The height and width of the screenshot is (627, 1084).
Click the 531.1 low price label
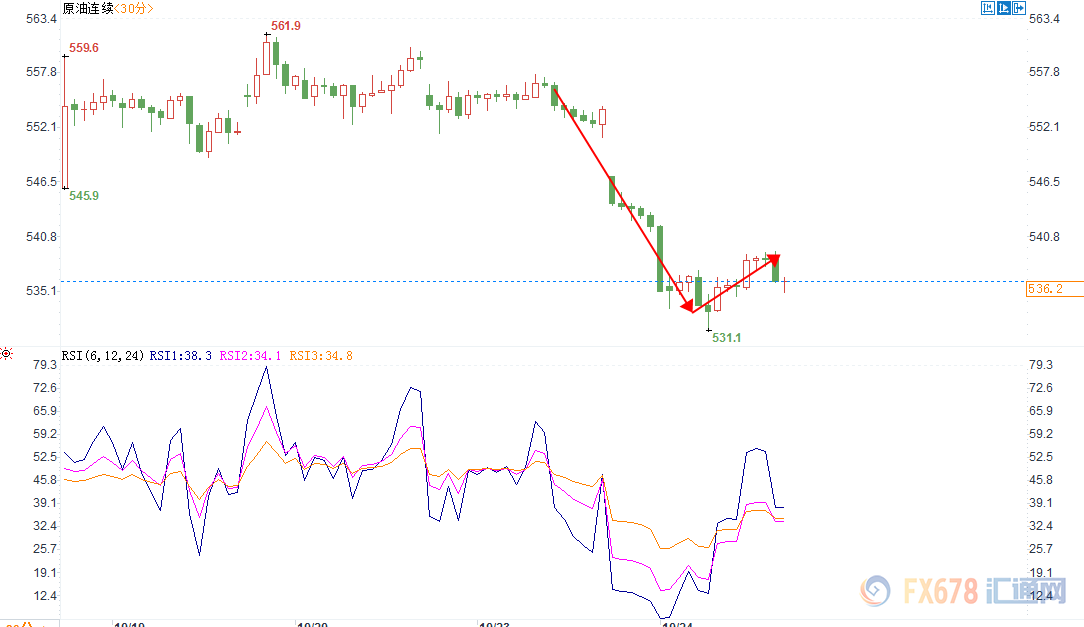point(726,338)
